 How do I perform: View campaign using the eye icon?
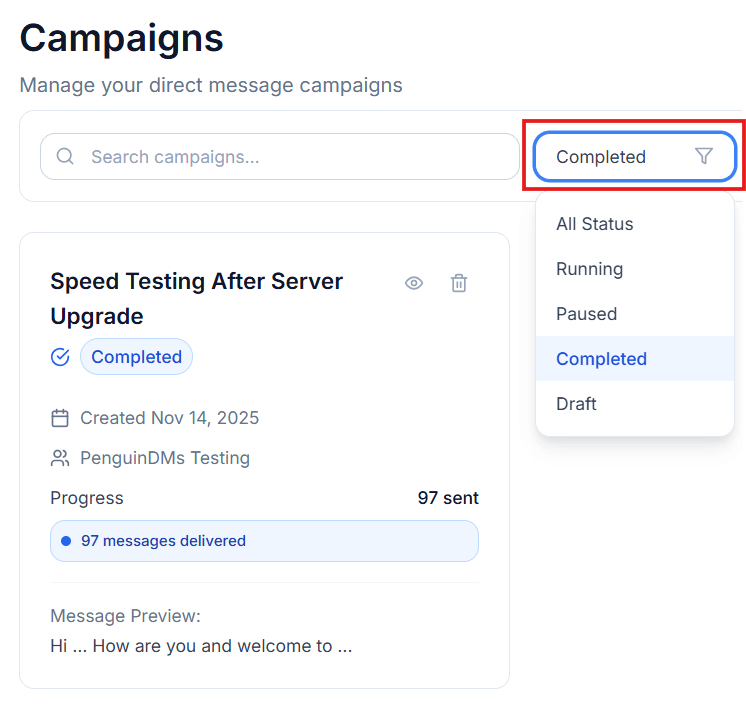pos(414,283)
